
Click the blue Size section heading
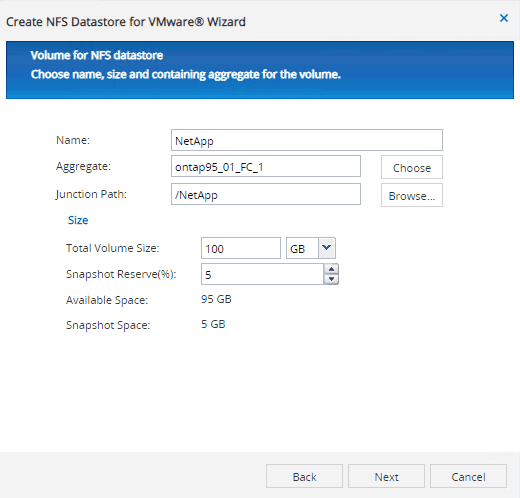click(78, 220)
